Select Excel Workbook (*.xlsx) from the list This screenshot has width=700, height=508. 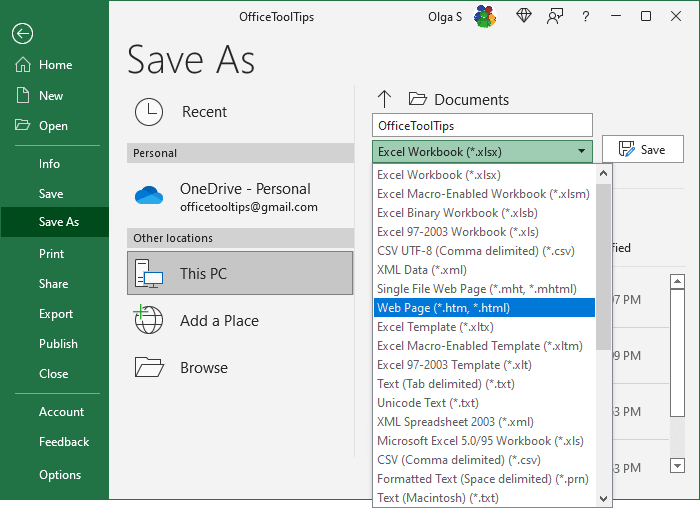tap(484, 175)
